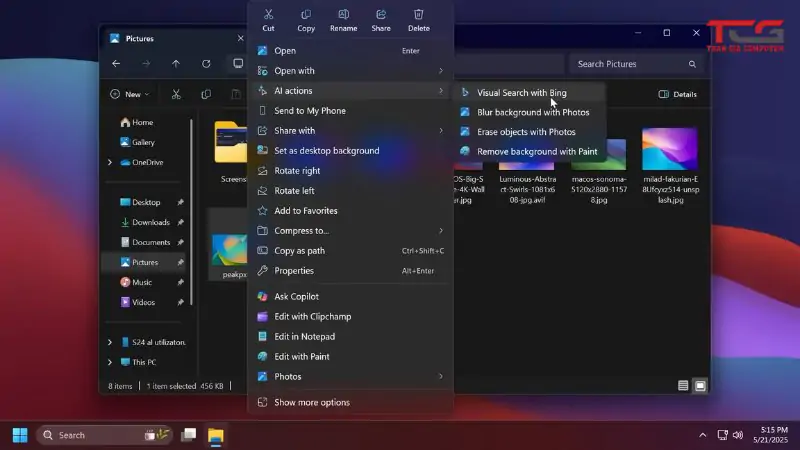Switch to list details view icon

(683, 386)
